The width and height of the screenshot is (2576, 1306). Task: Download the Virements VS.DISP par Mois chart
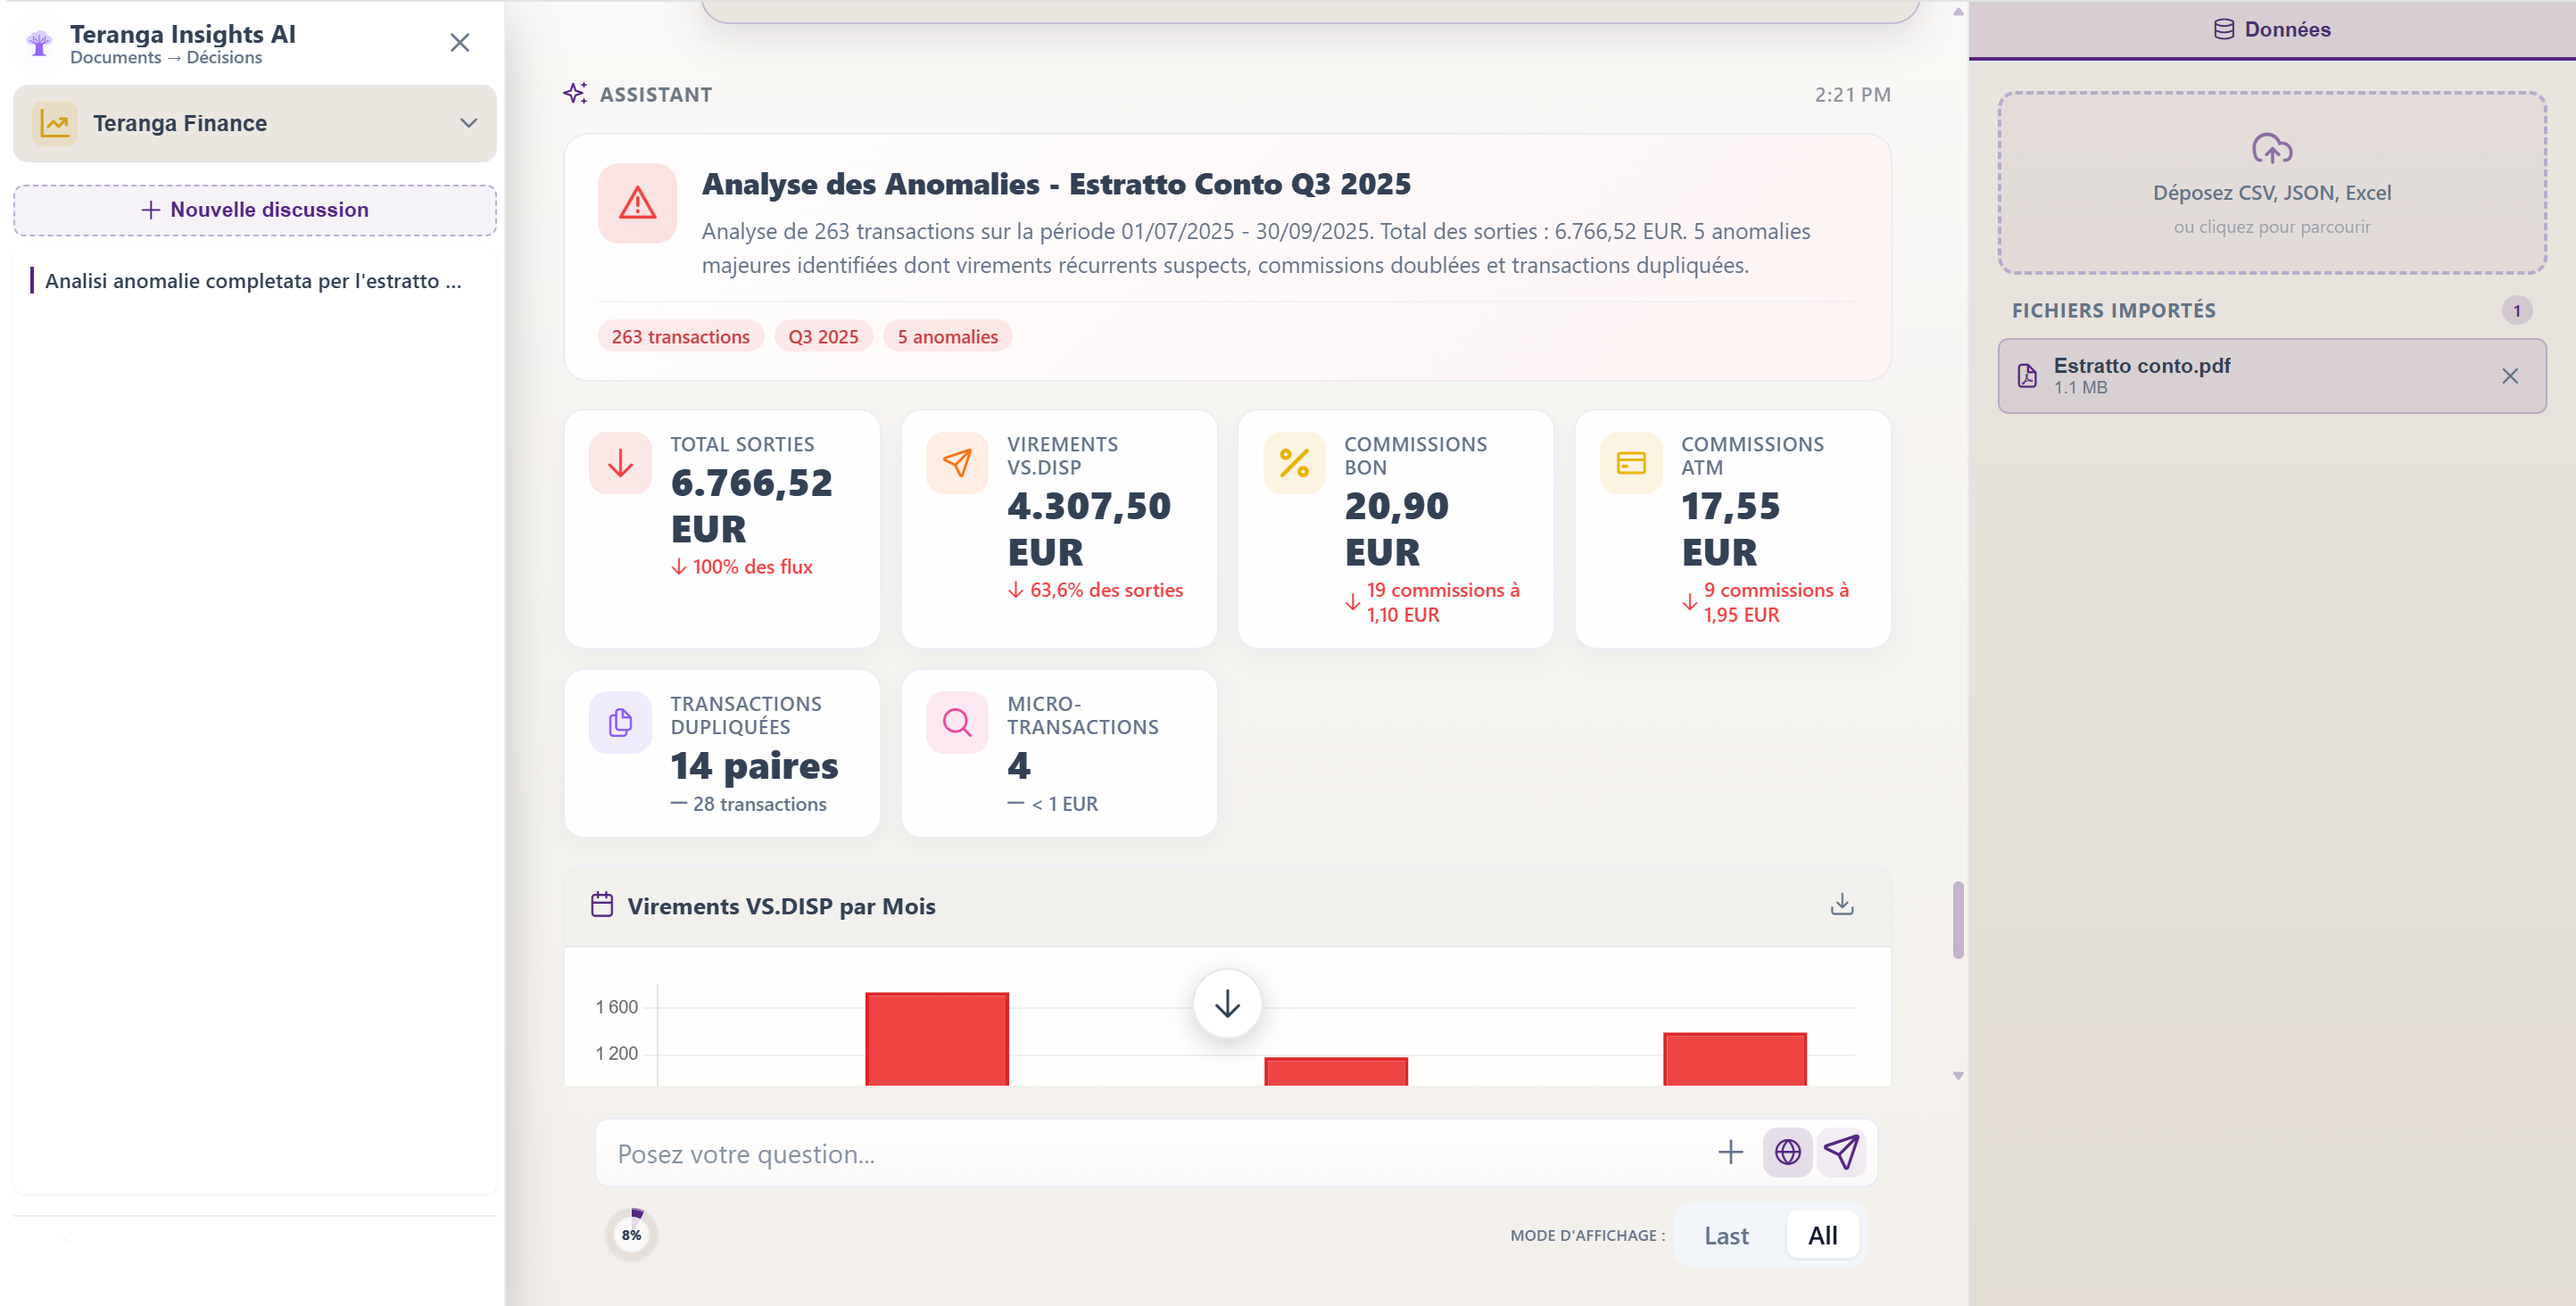(x=1842, y=905)
